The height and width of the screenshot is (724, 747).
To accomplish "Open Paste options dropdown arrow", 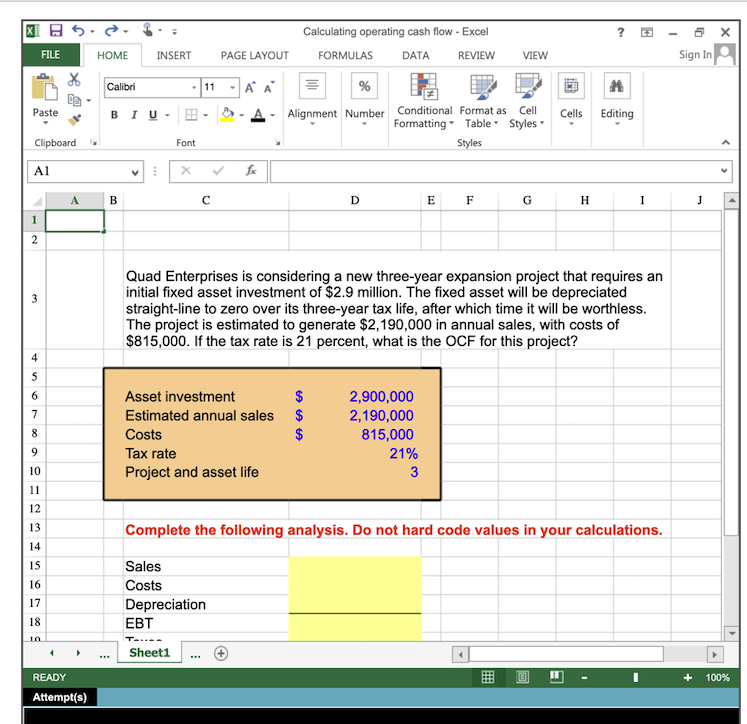I will coord(46,123).
